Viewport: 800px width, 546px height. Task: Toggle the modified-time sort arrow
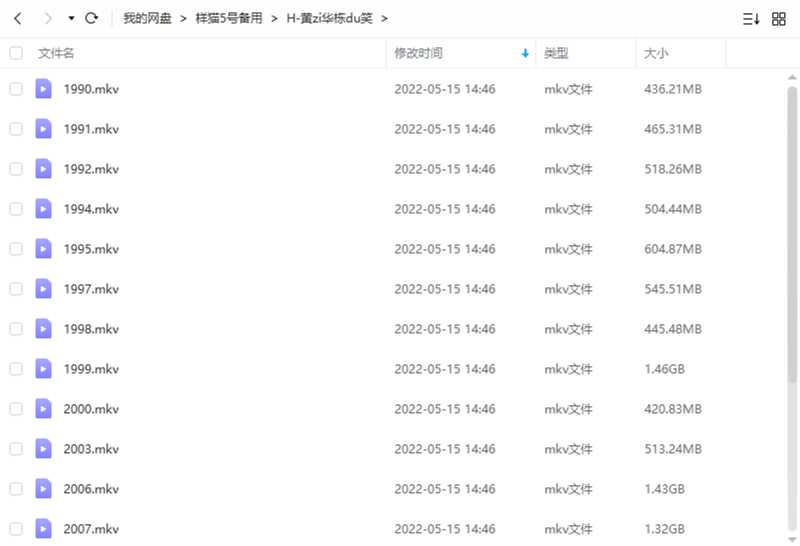[525, 53]
